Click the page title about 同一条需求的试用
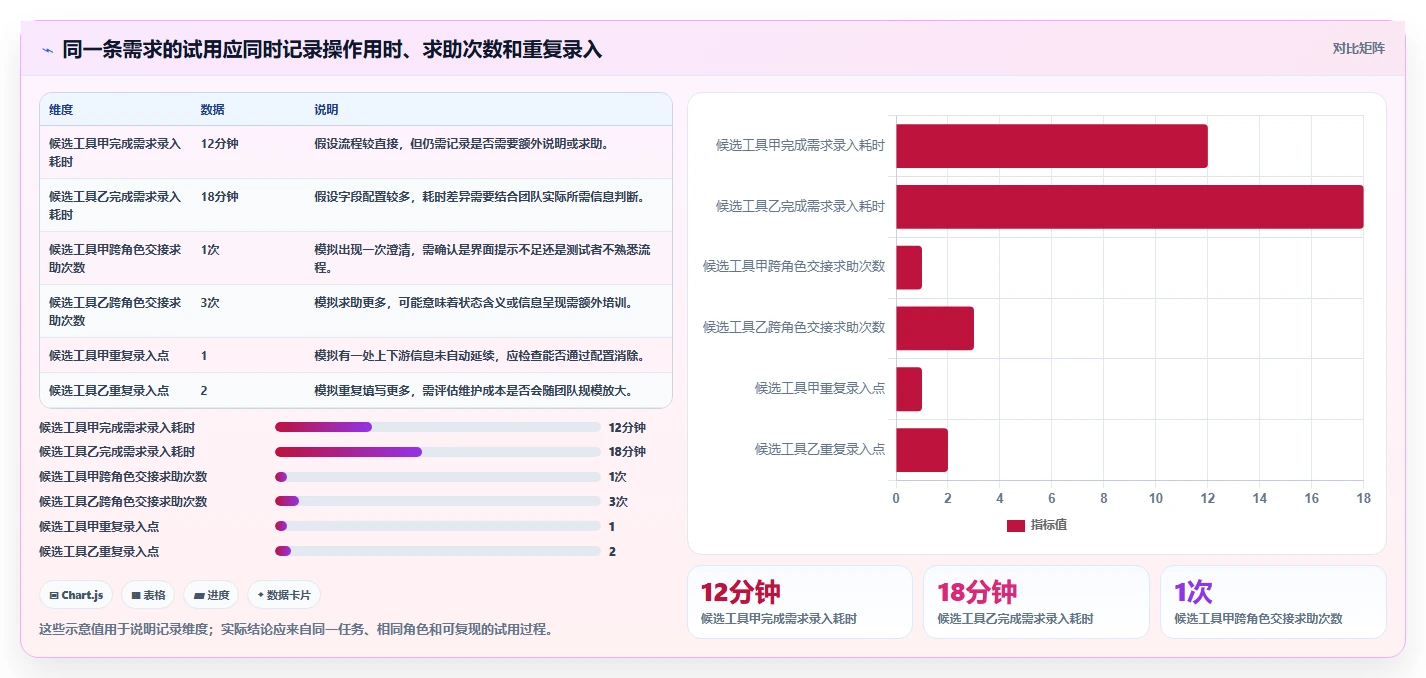The height and width of the screenshot is (678, 1426). (x=332, y=49)
